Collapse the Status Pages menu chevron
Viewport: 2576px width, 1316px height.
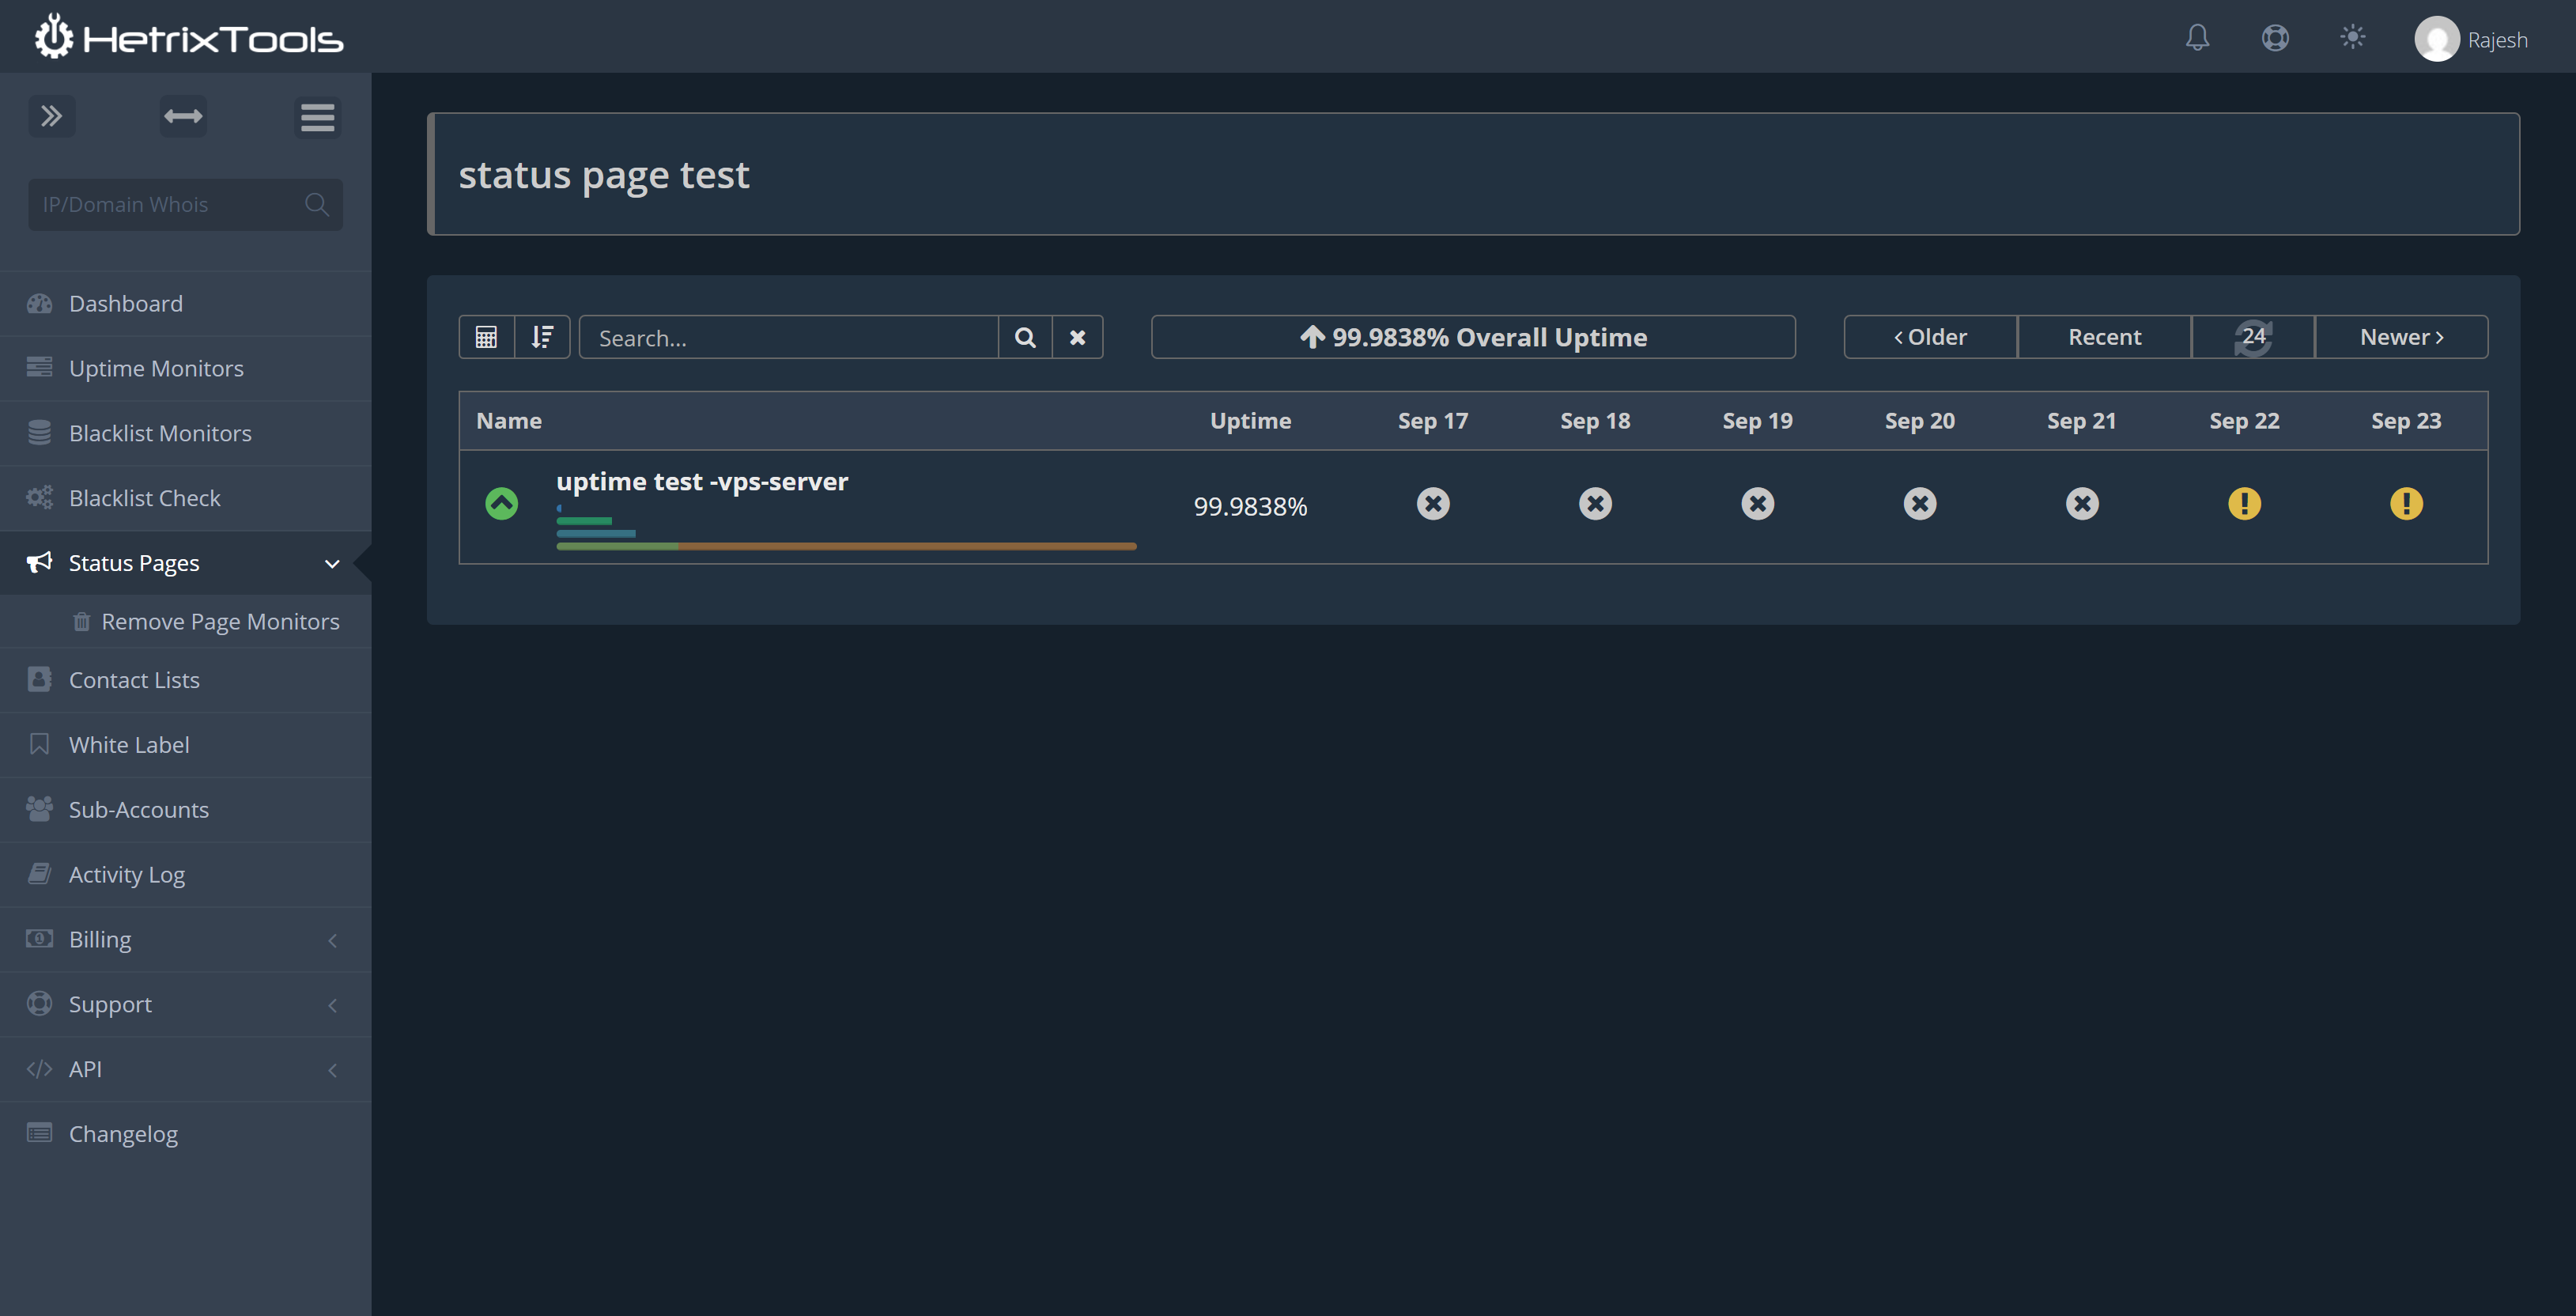click(332, 564)
